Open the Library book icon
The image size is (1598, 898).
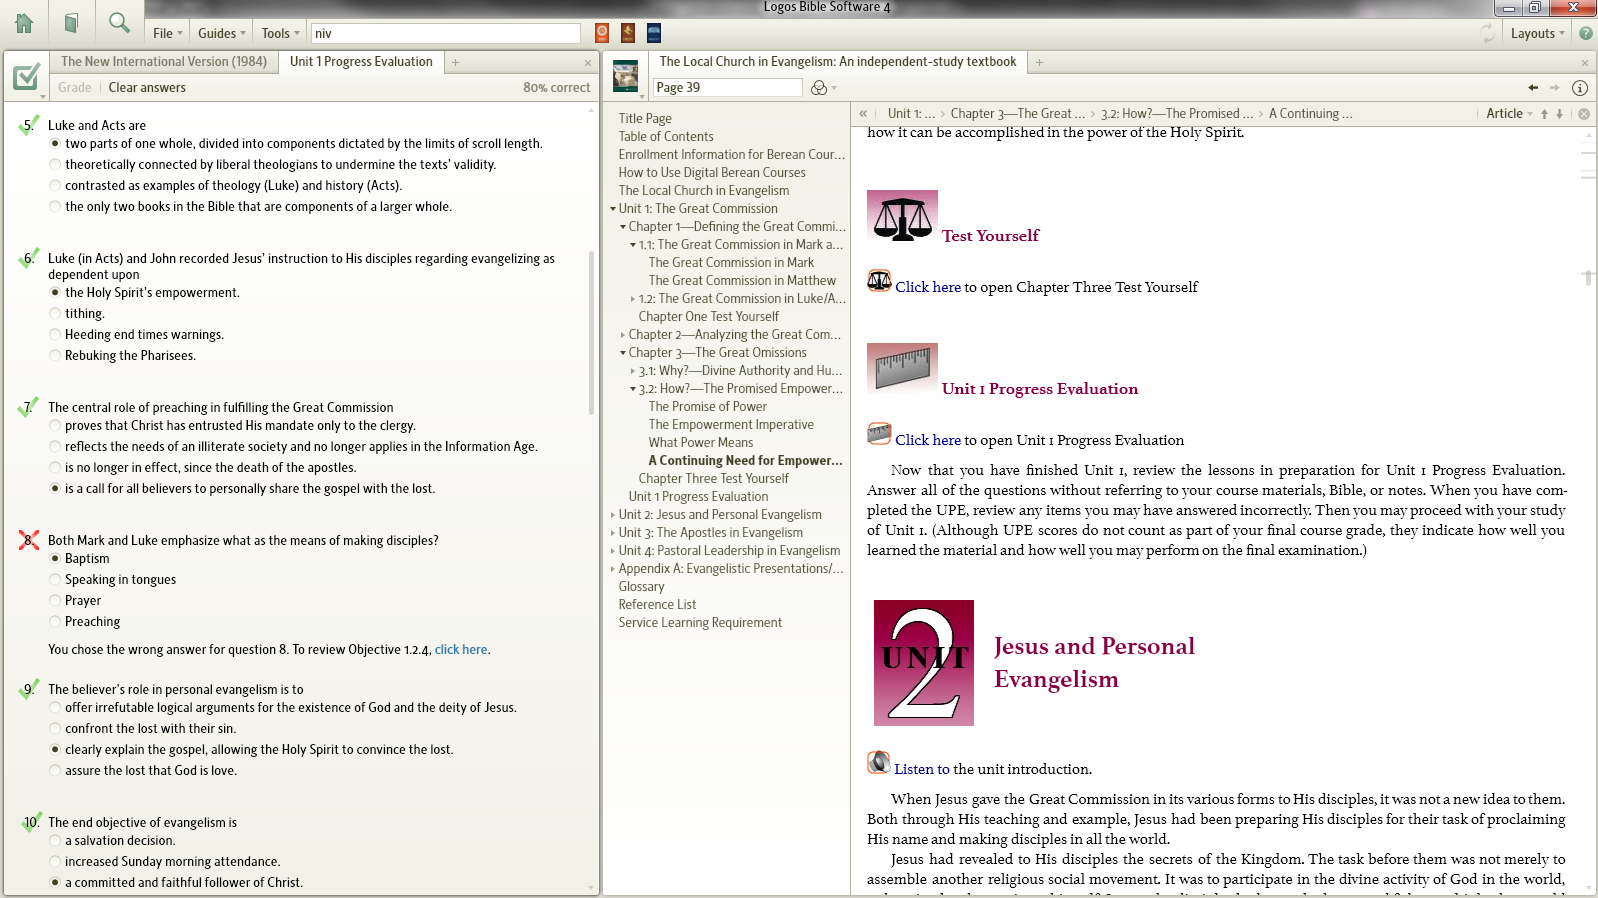(x=71, y=23)
